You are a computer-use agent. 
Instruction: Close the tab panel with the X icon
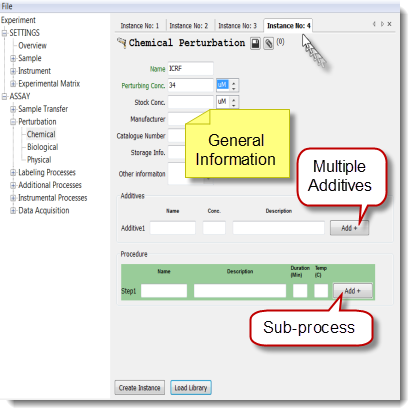click(x=389, y=24)
